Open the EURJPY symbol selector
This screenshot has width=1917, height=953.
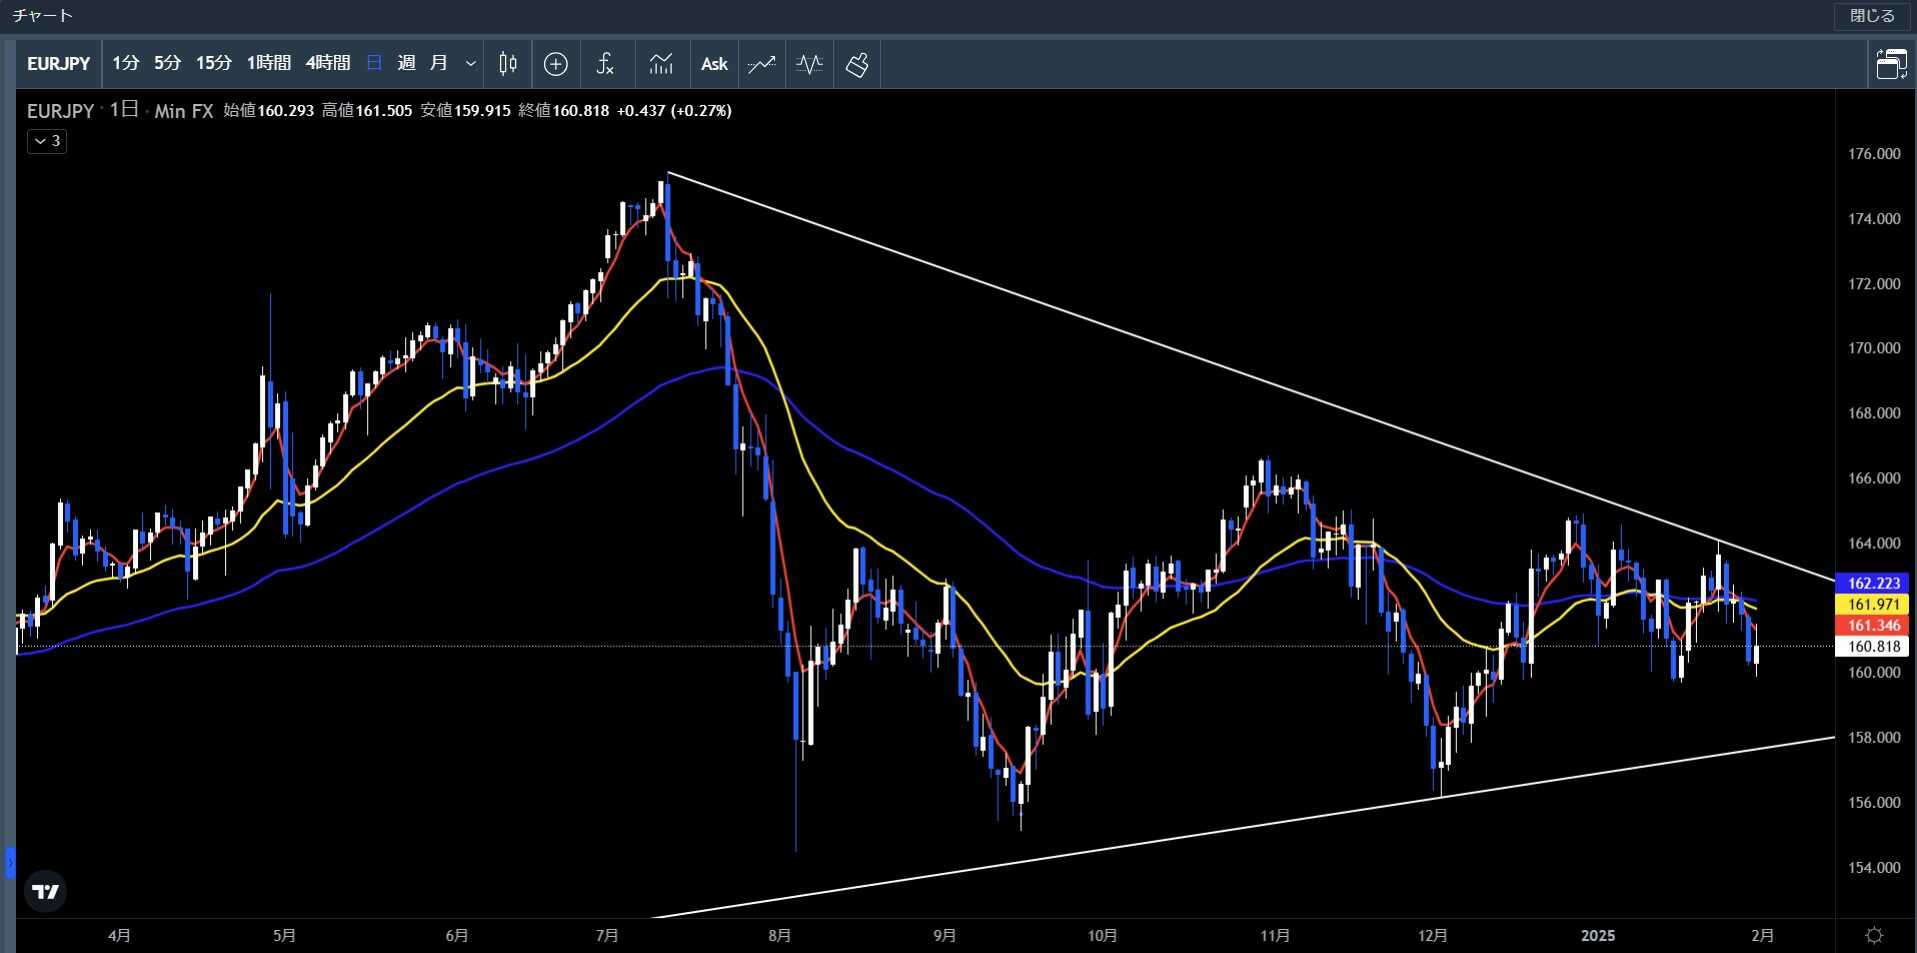pos(58,64)
